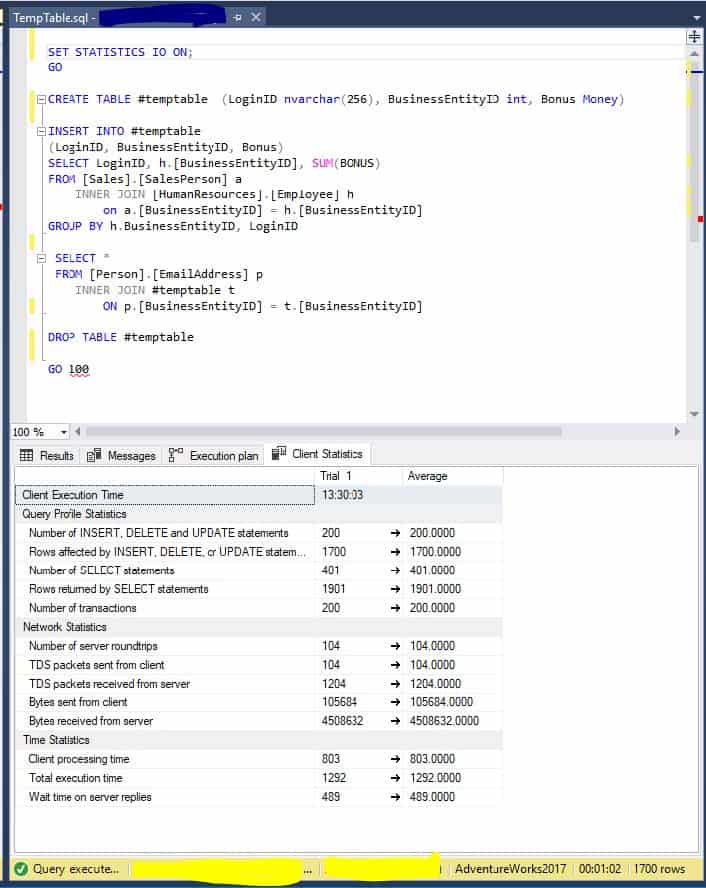Click the Network Statistics heading
This screenshot has height=888, width=706.
pyautogui.click(x=65, y=627)
